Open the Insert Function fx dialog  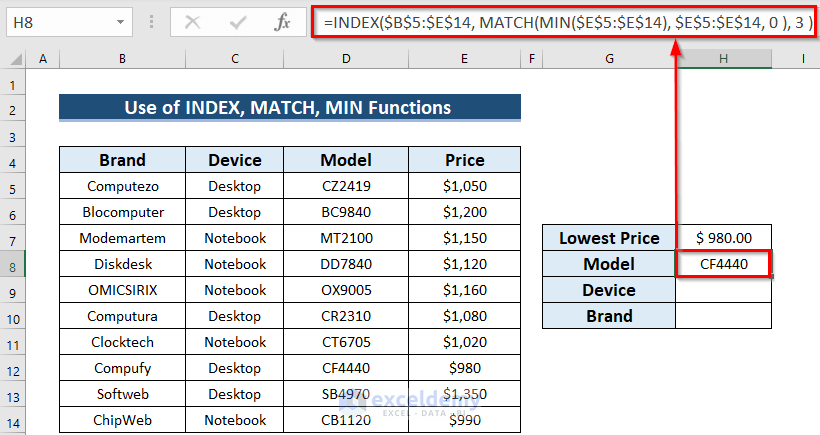[x=282, y=21]
